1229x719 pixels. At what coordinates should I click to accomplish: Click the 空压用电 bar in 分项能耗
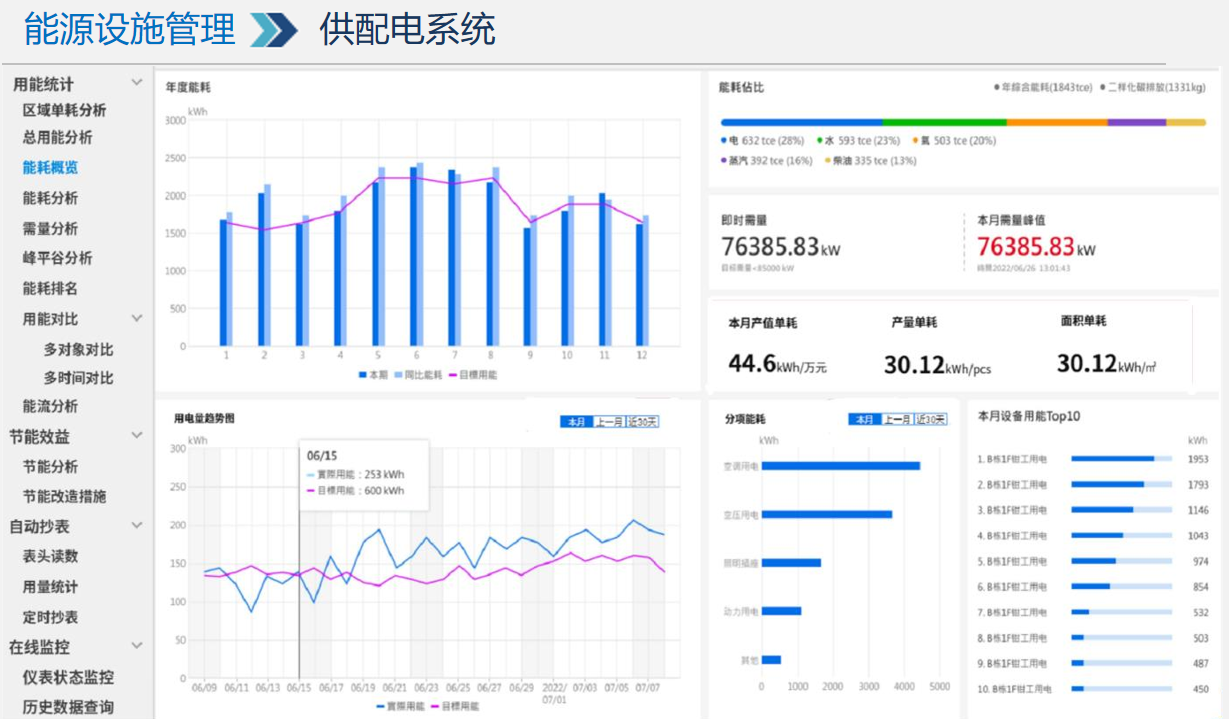[x=827, y=514]
